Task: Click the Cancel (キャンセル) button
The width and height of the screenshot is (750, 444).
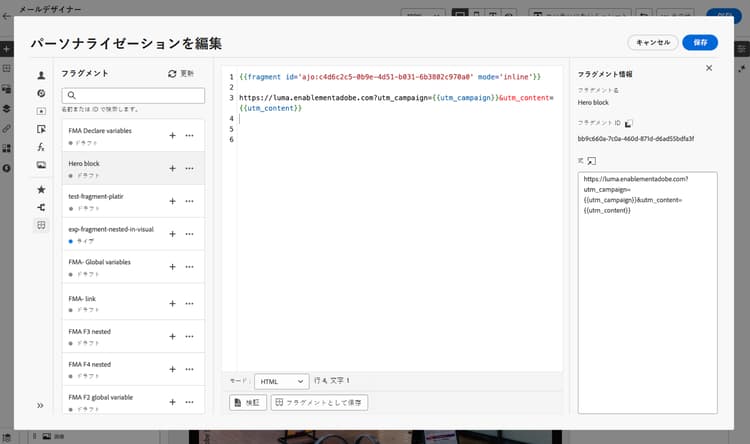Action: tap(652, 43)
